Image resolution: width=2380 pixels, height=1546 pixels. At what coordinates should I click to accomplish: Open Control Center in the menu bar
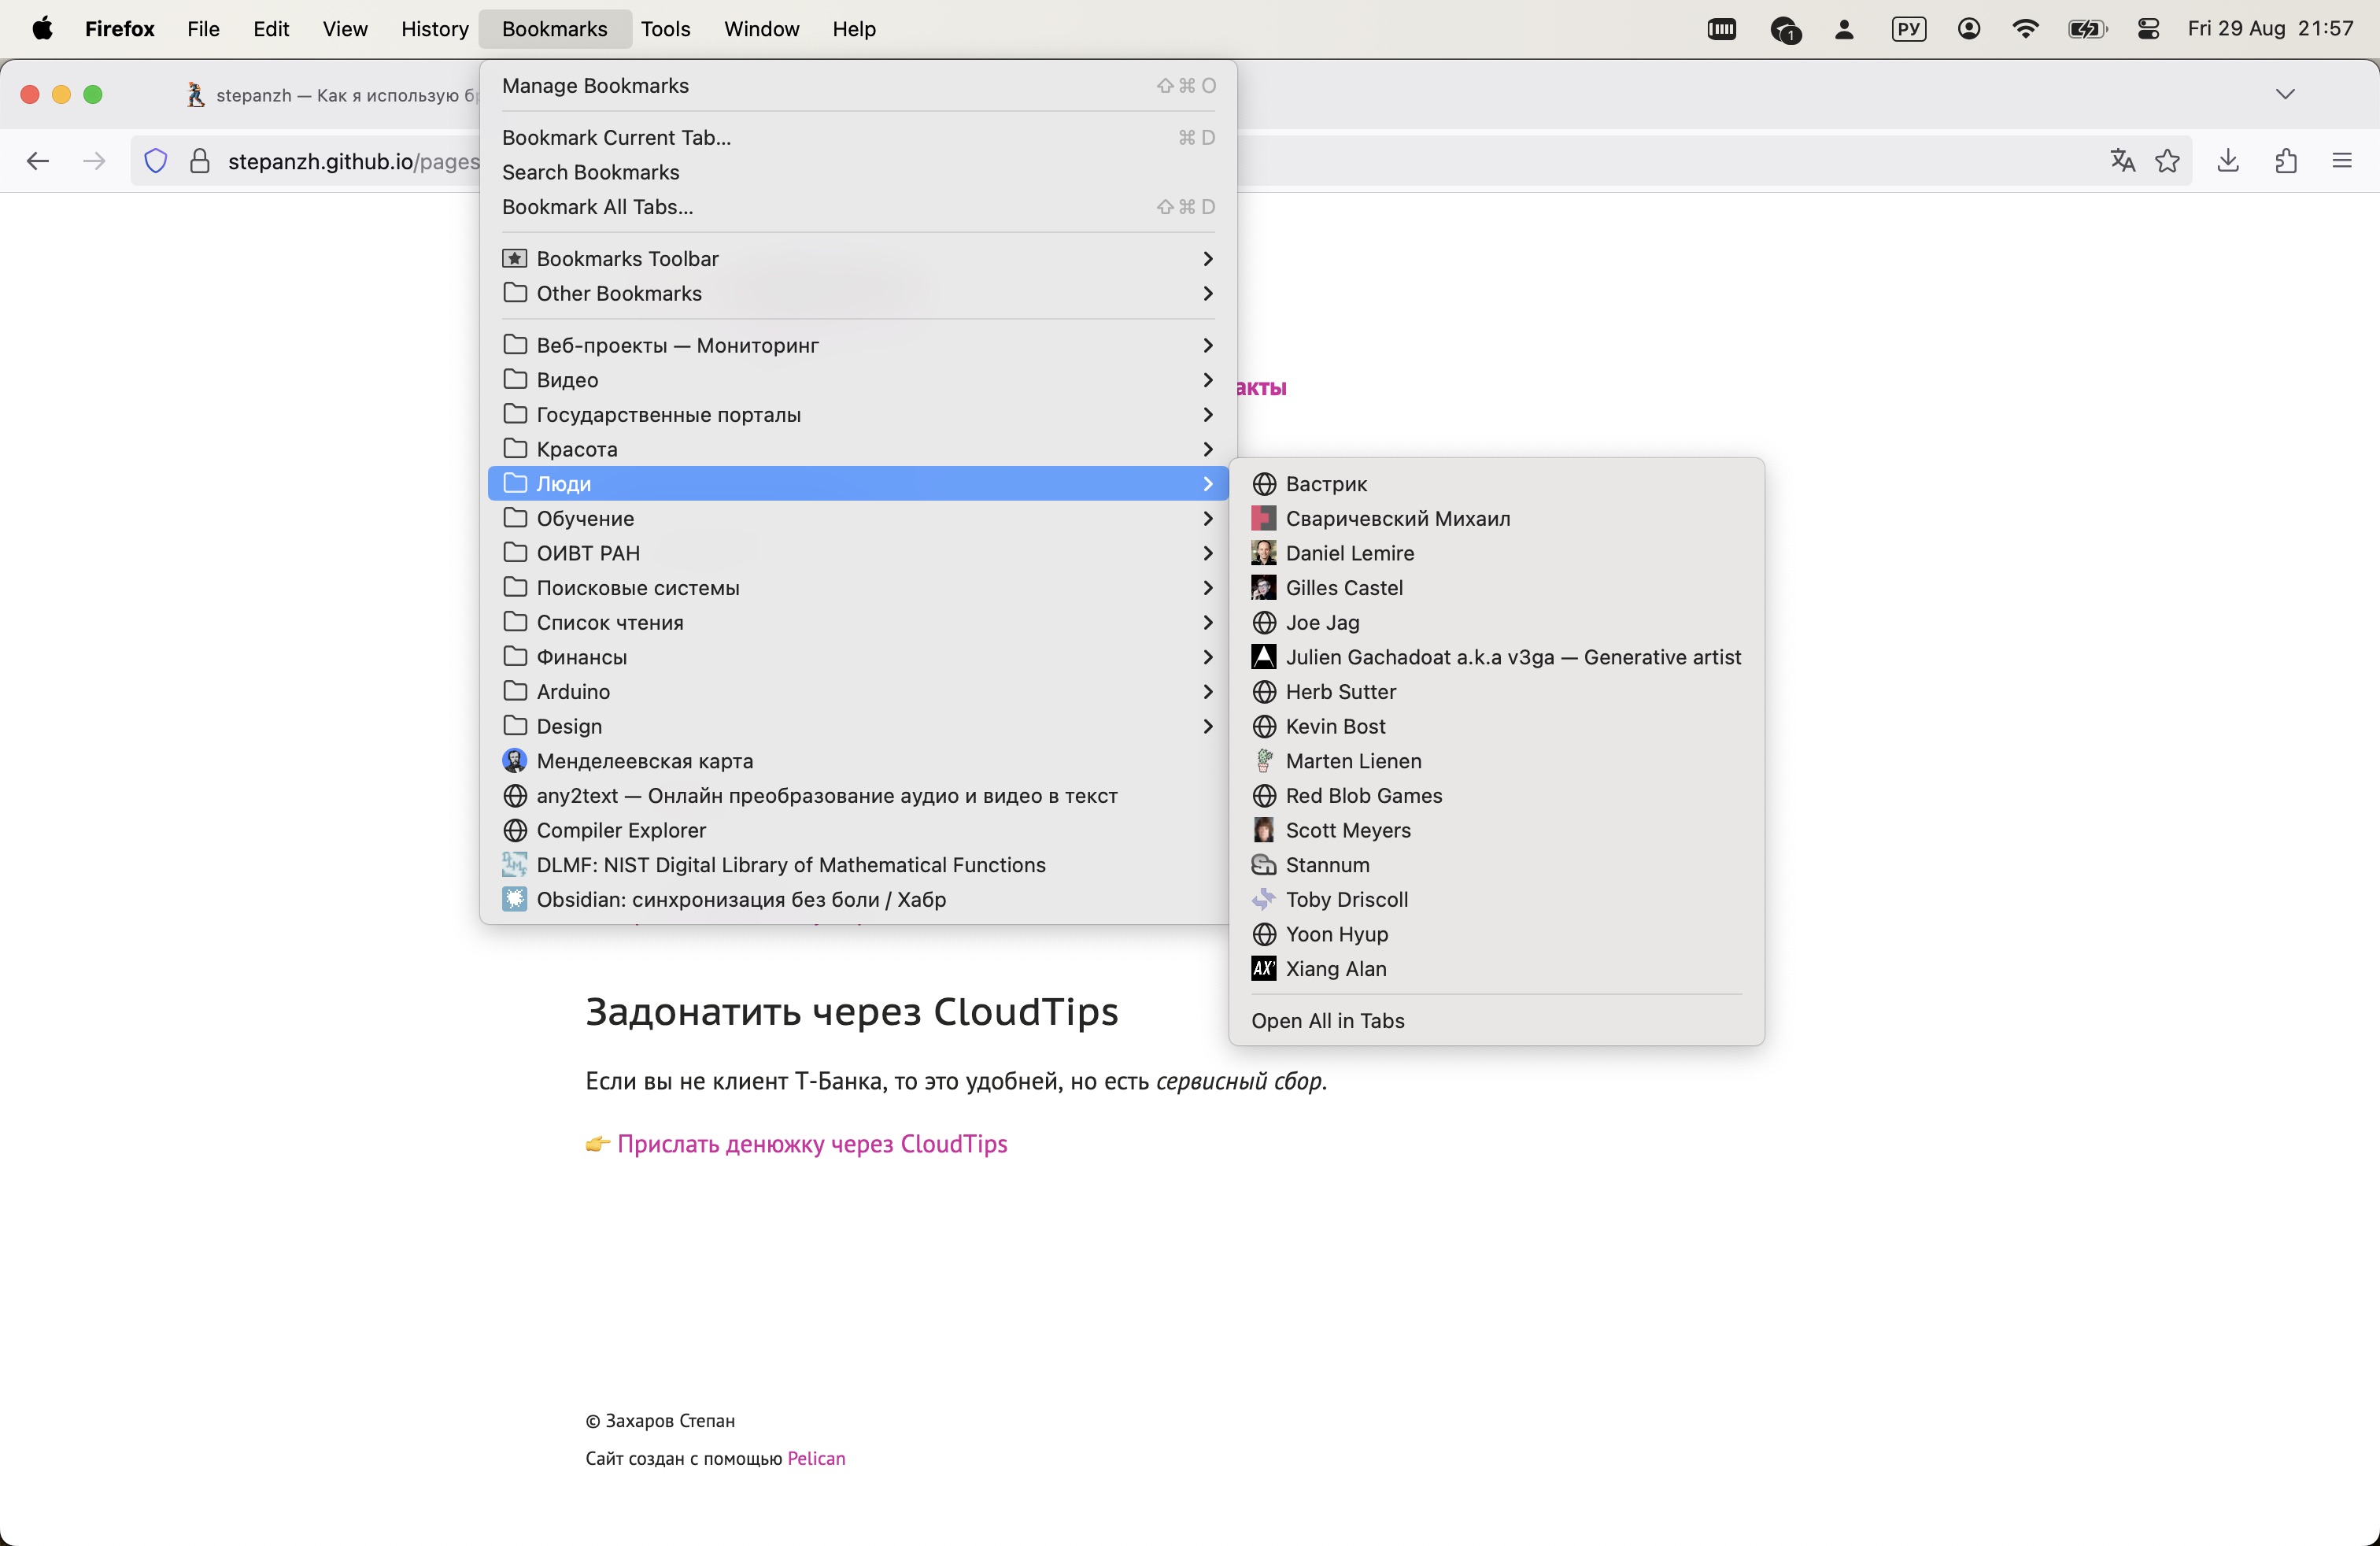[x=2149, y=29]
